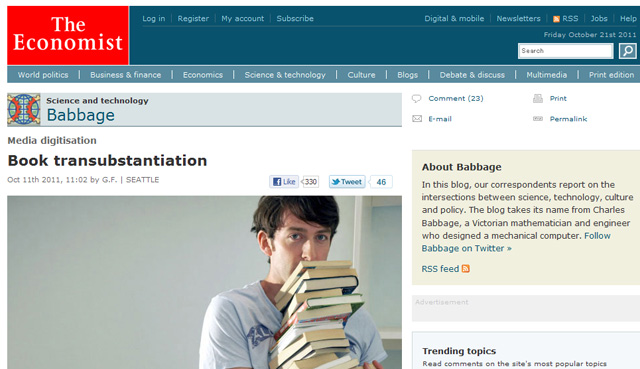Click the Friday October 21st 2011 date
640x369 pixels.
click(x=590, y=35)
